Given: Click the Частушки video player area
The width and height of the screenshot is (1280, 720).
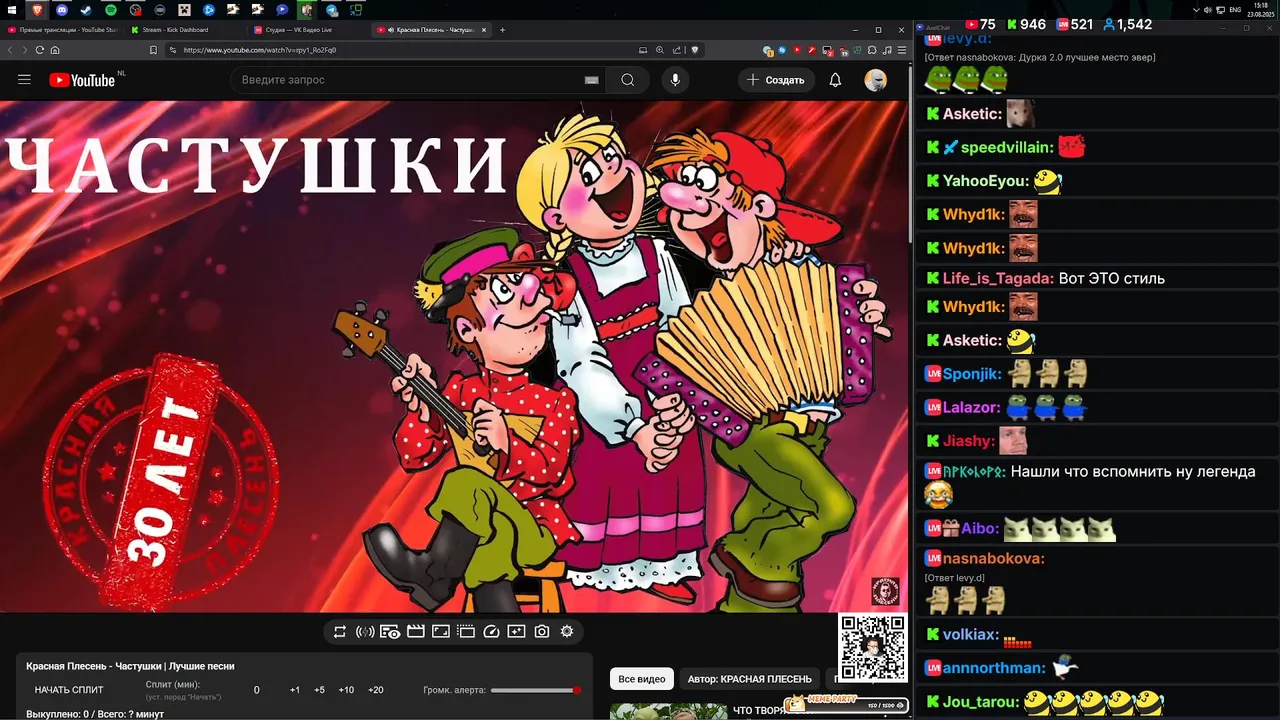Looking at the screenshot, I should [x=455, y=355].
